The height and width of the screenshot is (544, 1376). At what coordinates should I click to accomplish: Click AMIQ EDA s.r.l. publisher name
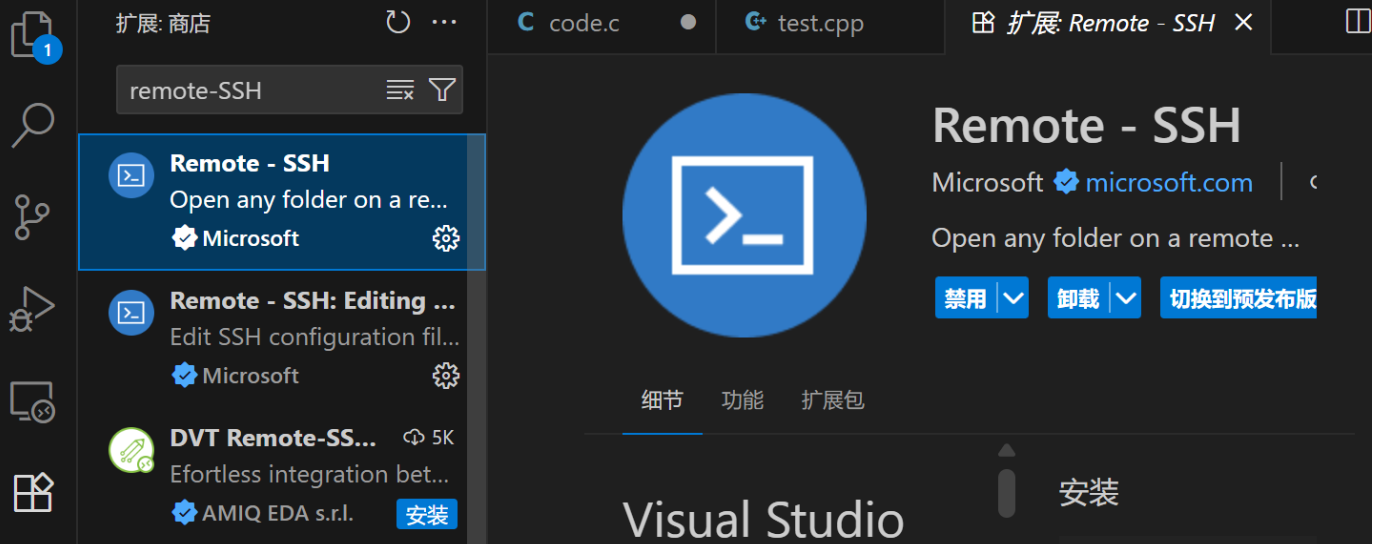click(x=278, y=514)
